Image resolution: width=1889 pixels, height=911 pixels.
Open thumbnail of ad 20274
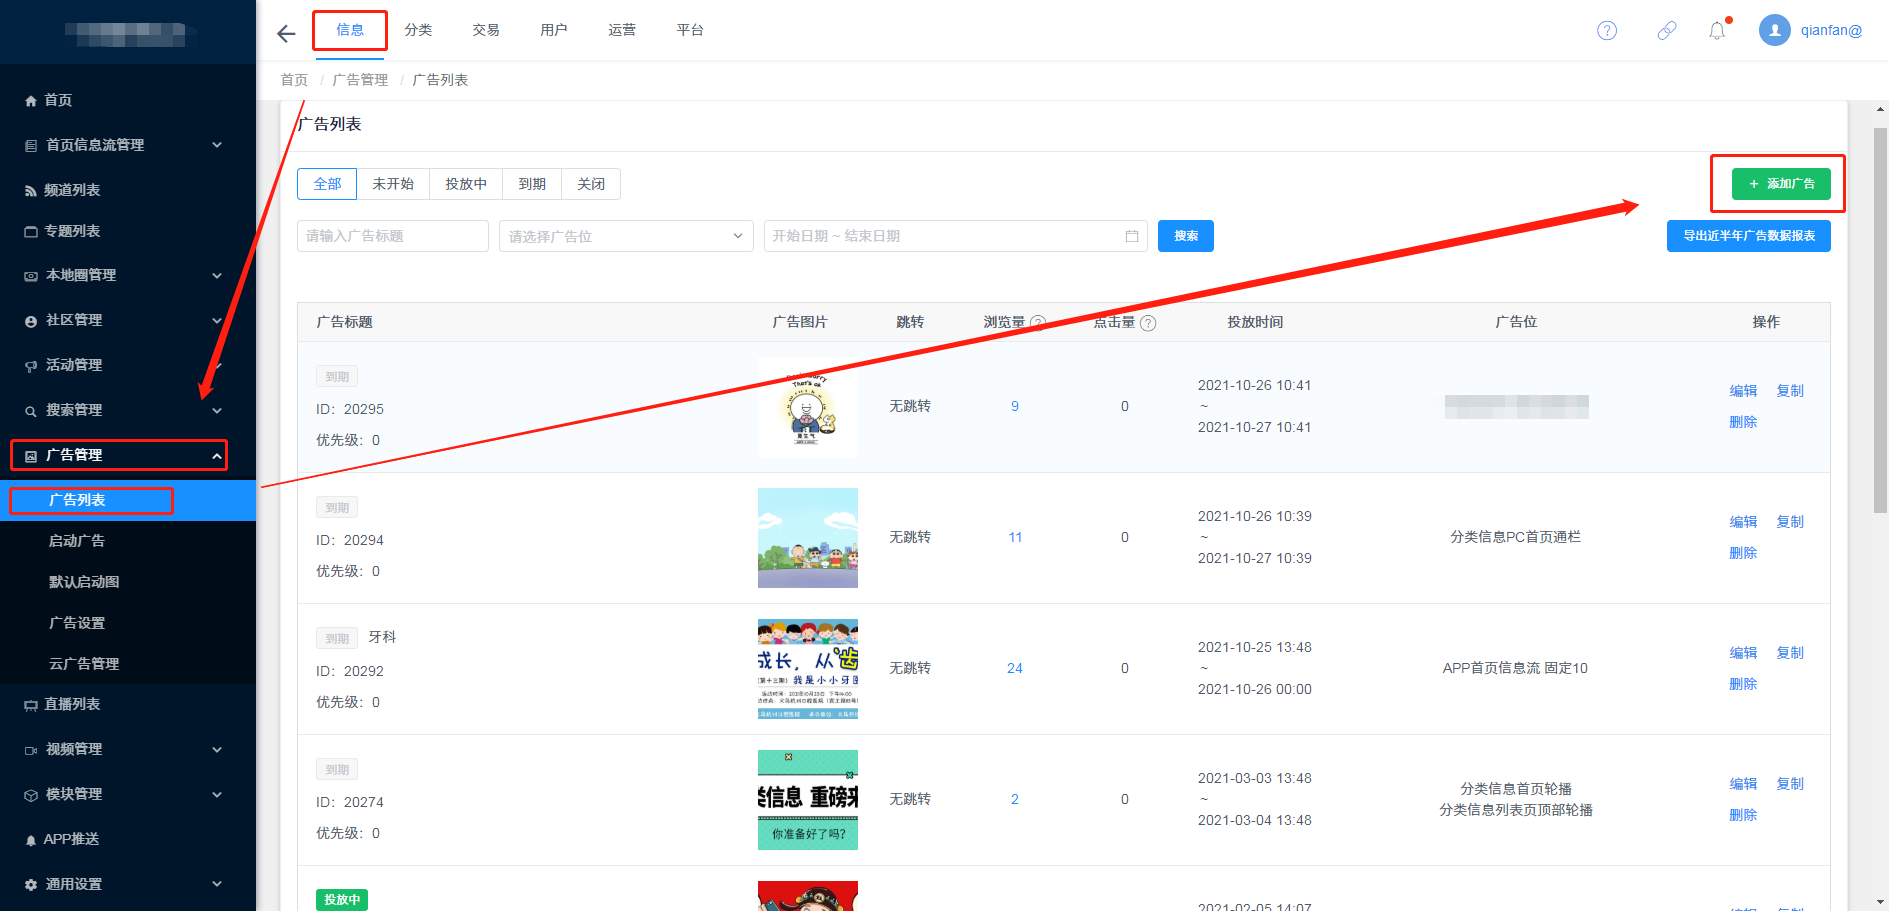point(808,800)
